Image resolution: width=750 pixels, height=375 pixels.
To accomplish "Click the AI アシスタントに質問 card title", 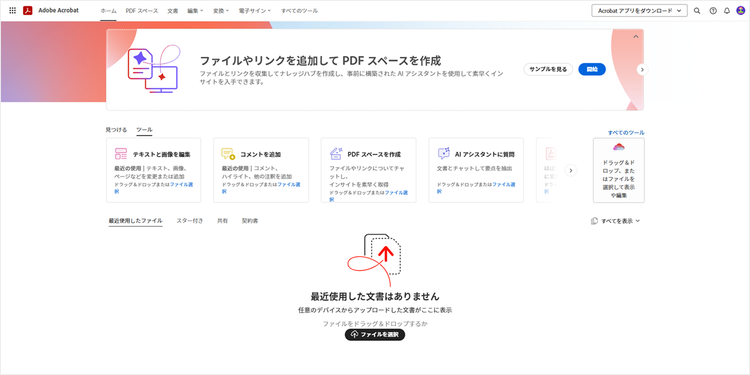I will coord(485,154).
